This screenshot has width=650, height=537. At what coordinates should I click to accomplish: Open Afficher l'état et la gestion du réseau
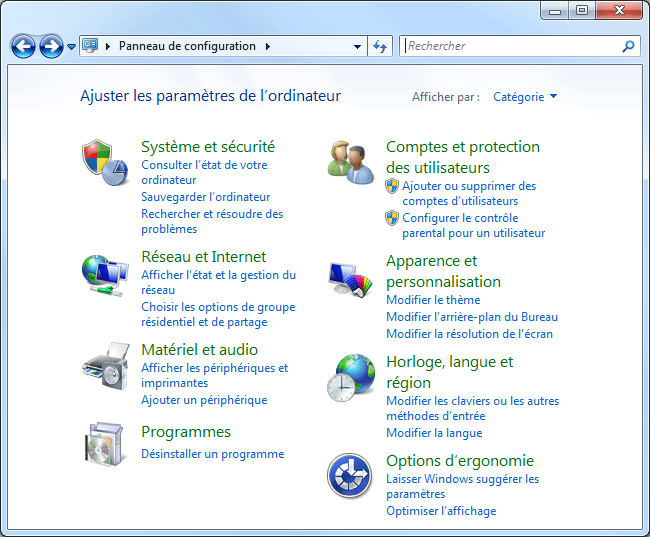tap(219, 282)
